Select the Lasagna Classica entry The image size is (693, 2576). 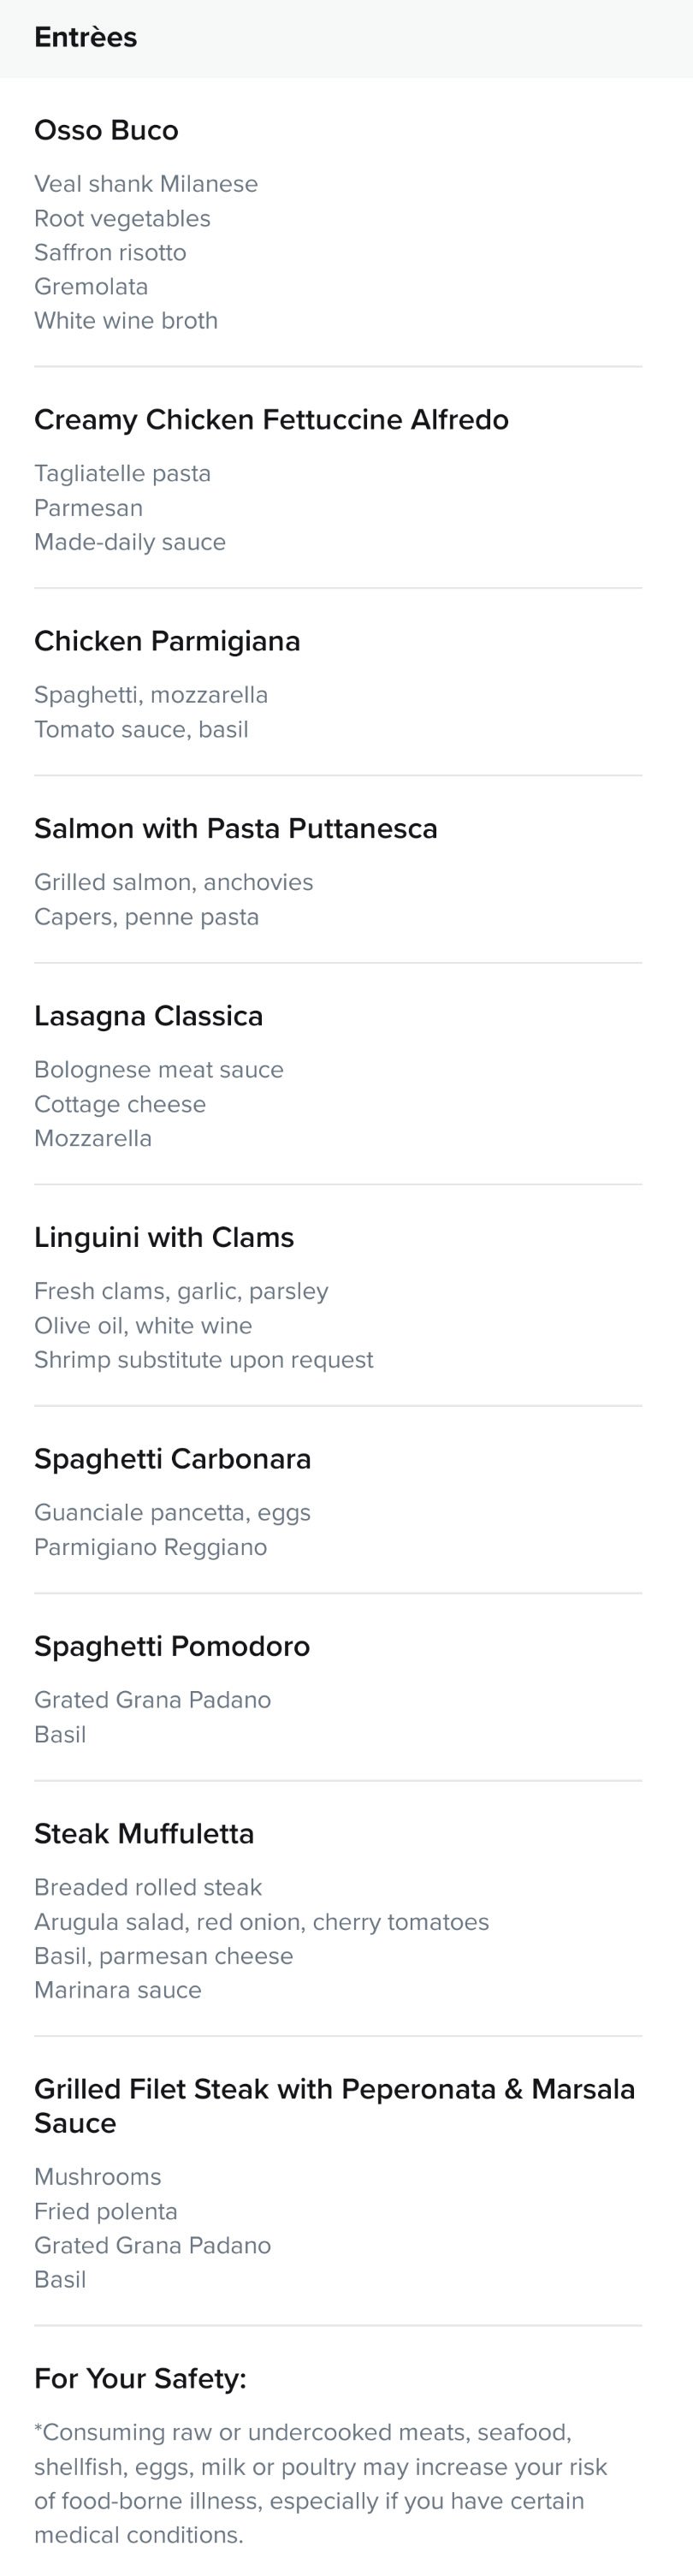click(x=149, y=1016)
